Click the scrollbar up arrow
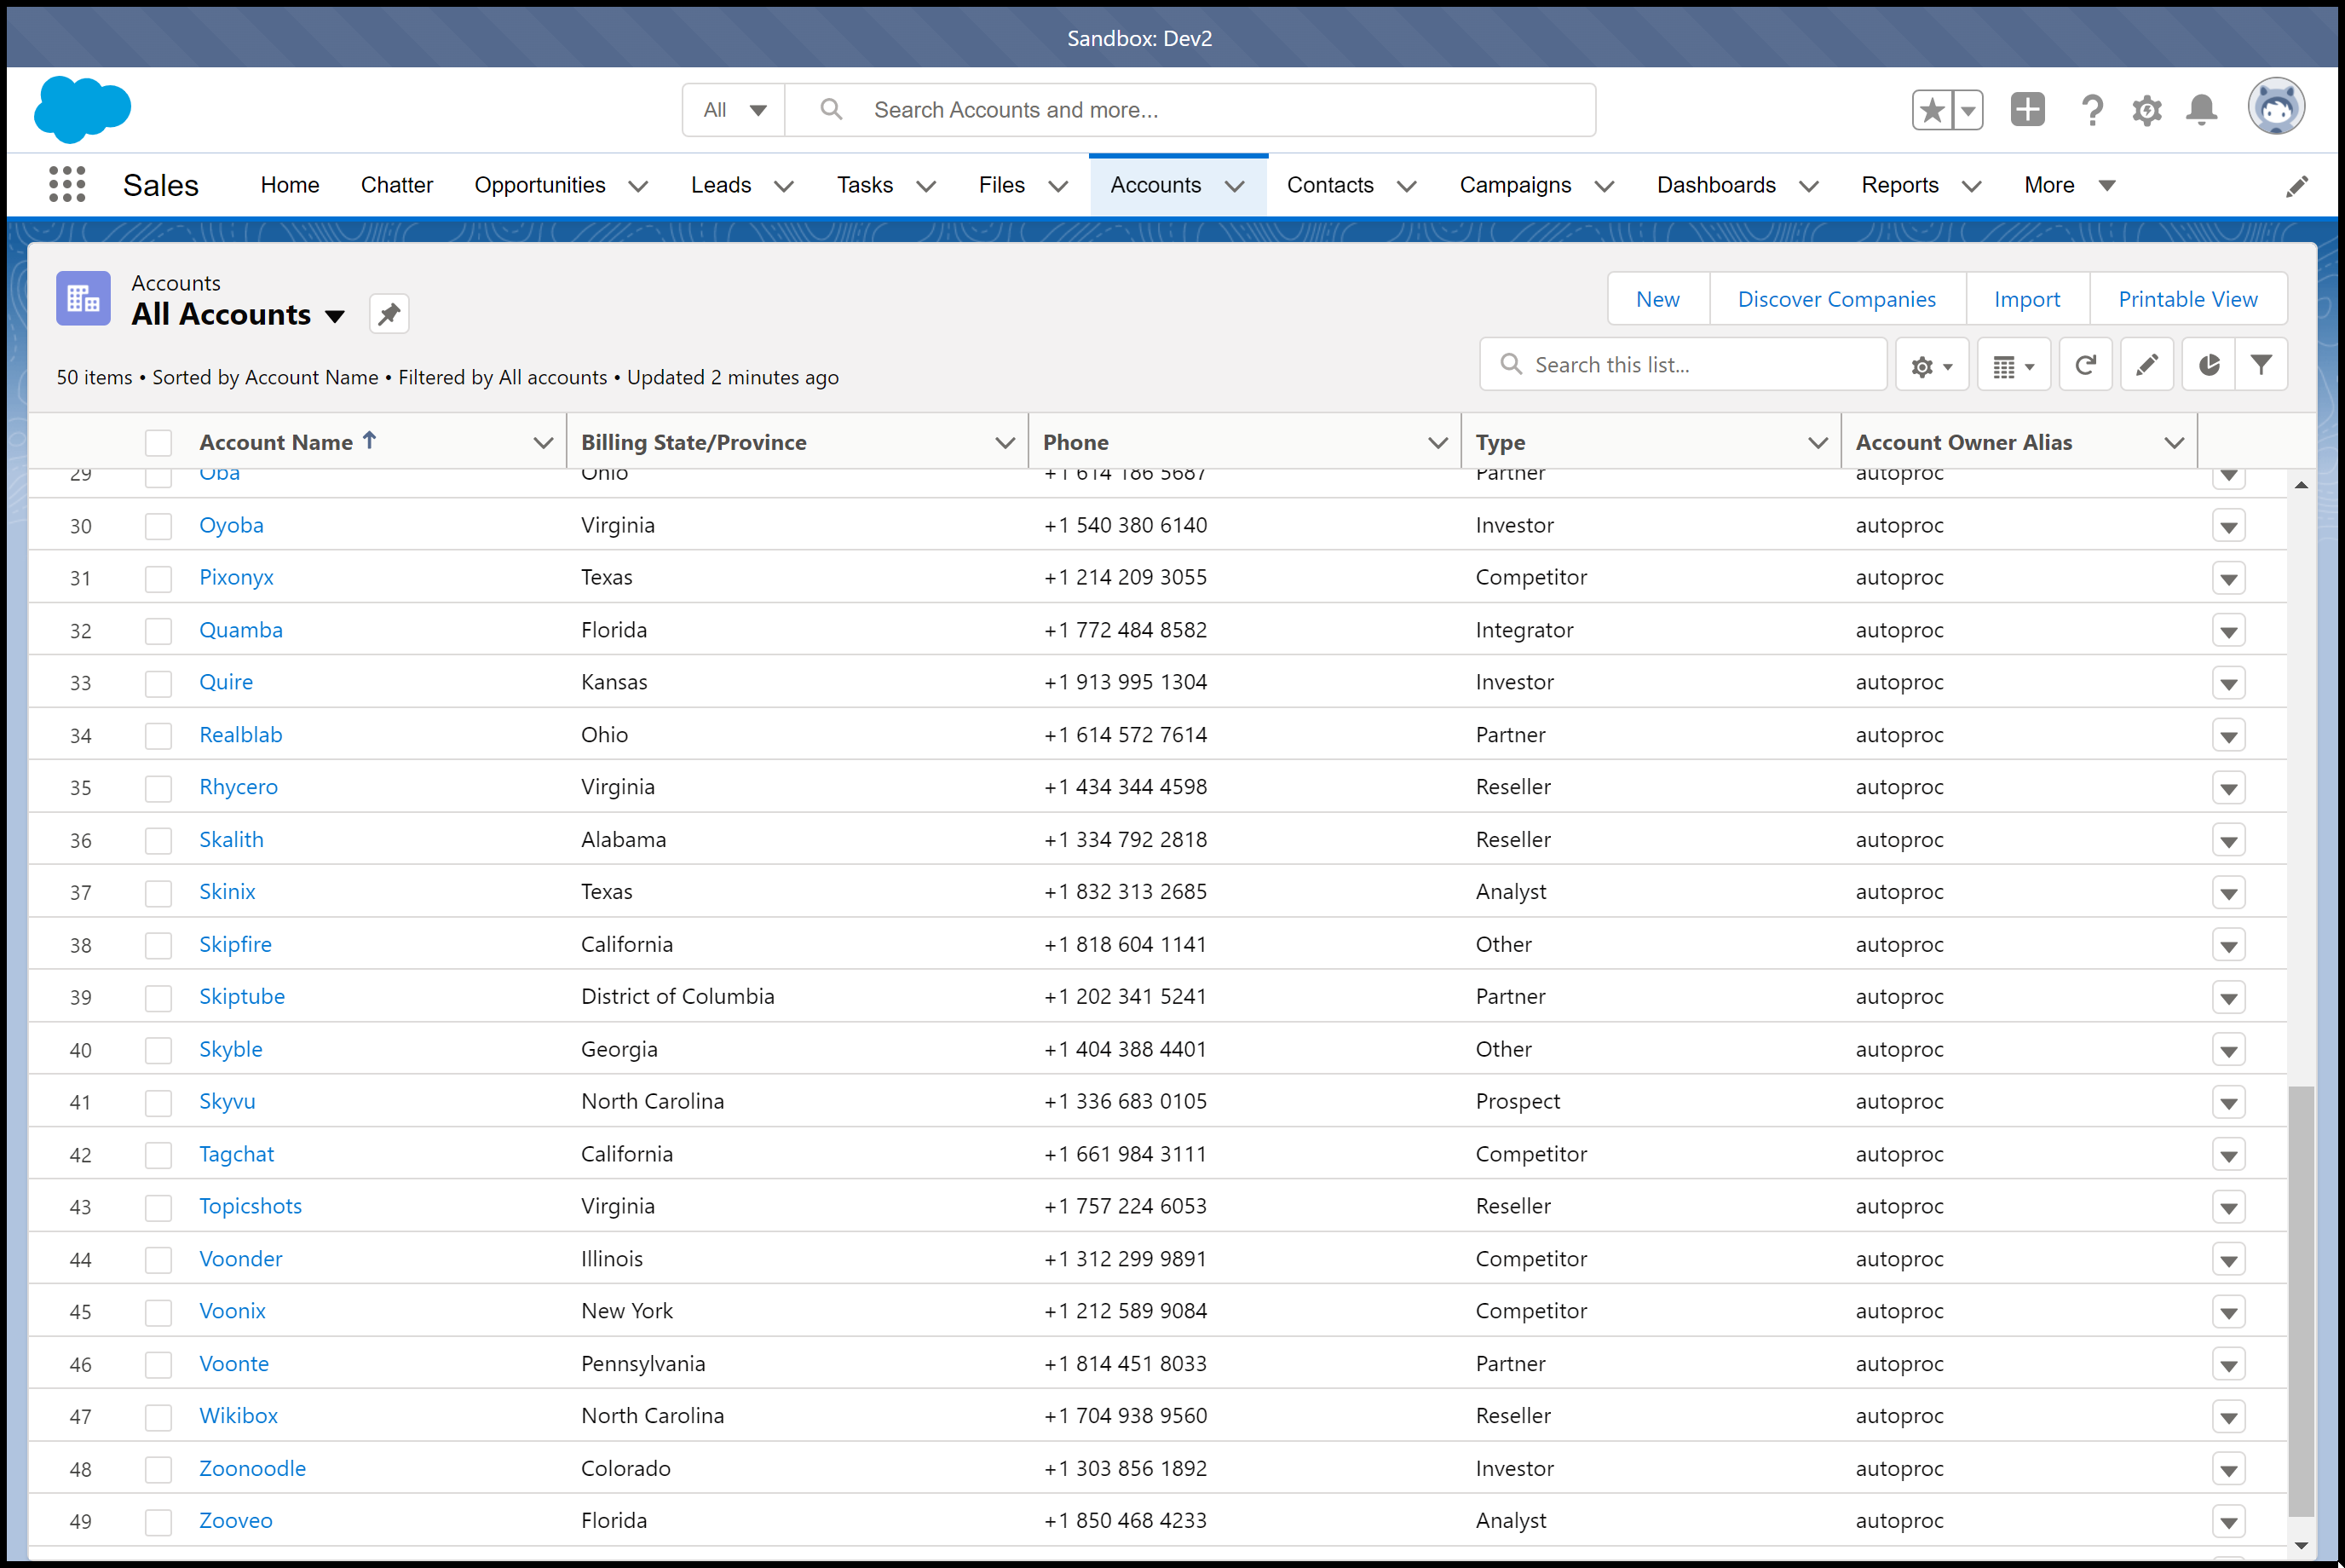 [2301, 485]
